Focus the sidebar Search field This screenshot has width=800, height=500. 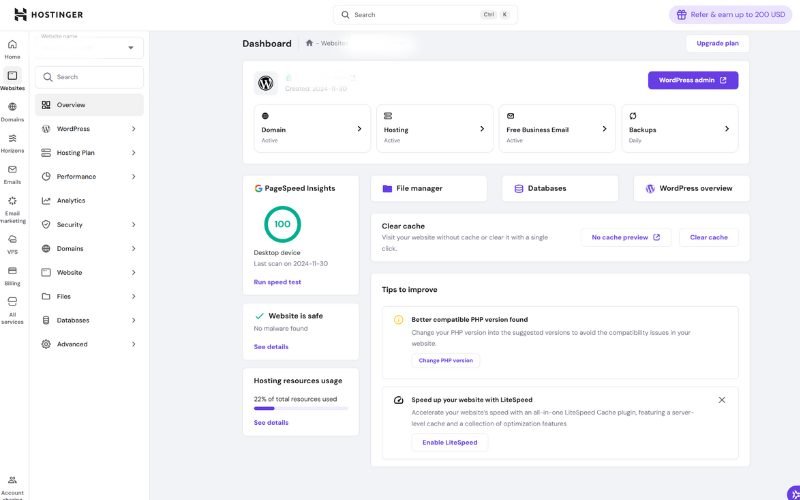[x=89, y=77]
